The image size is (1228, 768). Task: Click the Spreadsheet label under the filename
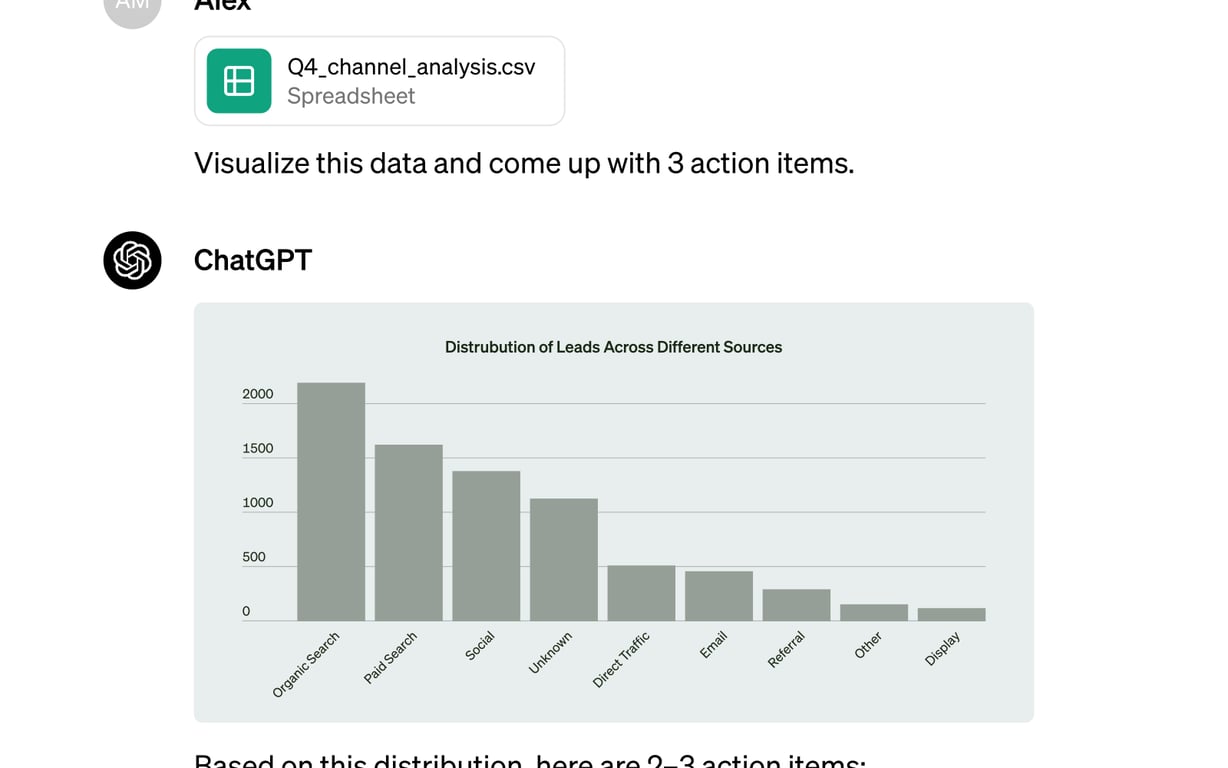click(x=351, y=96)
